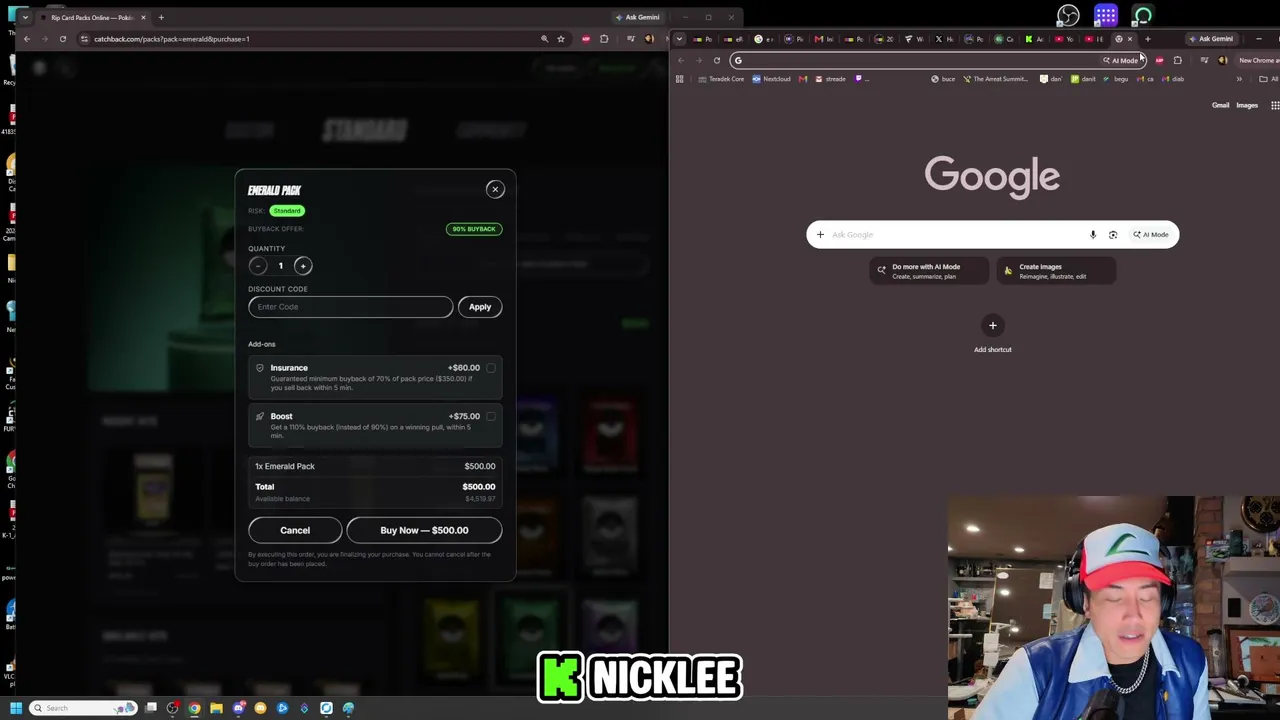Open The Arrest Summit bookmark
This screenshot has width=1280, height=720.
point(995,79)
